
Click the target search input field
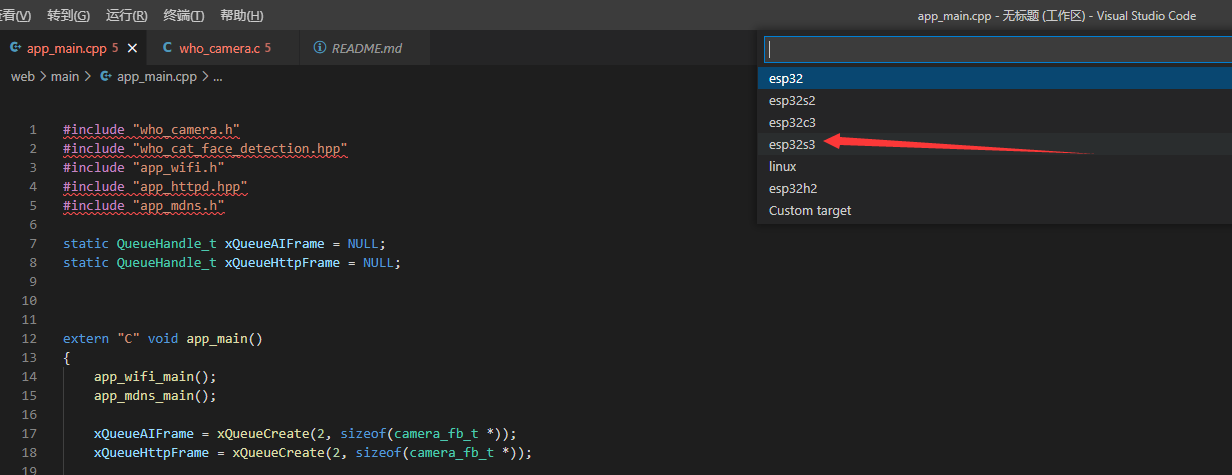click(x=997, y=49)
